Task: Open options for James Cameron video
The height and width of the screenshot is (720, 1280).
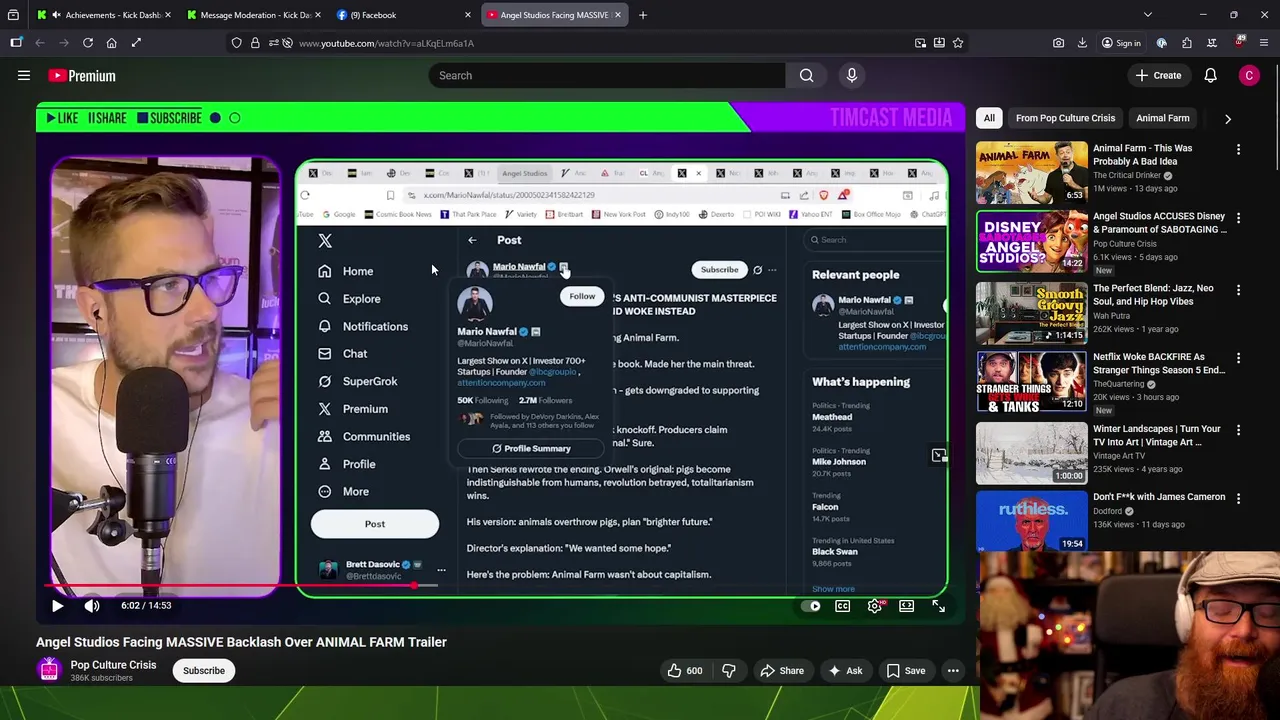Action: [1238, 498]
